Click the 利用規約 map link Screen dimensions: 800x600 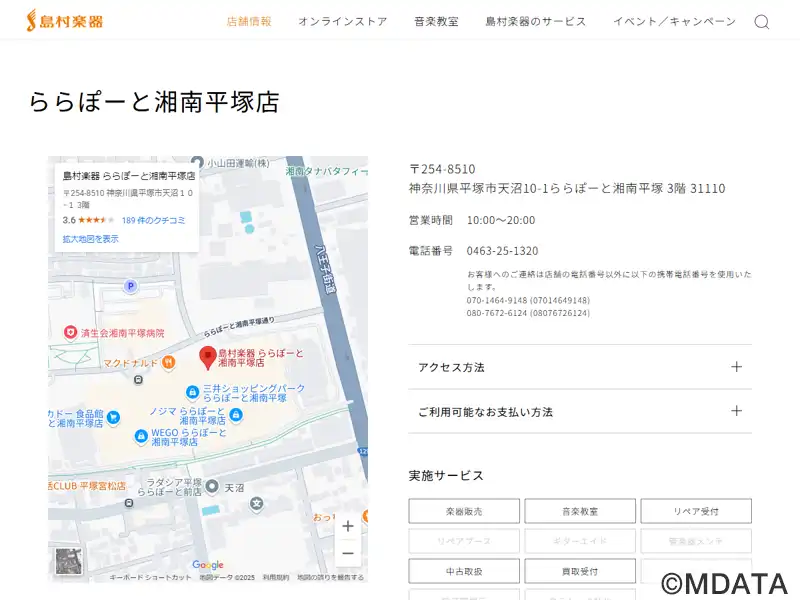pyautogui.click(x=276, y=578)
